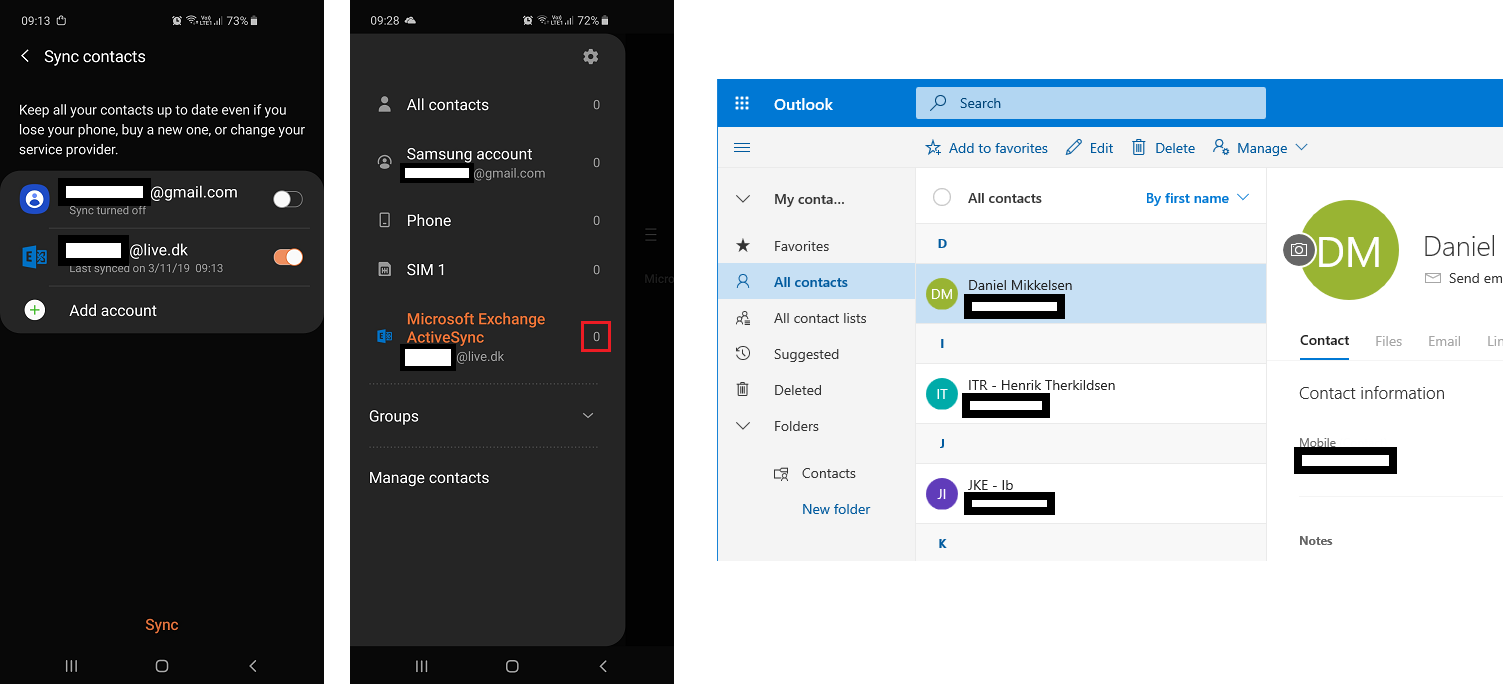Change the contact photo via camera icon
The height and width of the screenshot is (684, 1503).
pos(1299,250)
